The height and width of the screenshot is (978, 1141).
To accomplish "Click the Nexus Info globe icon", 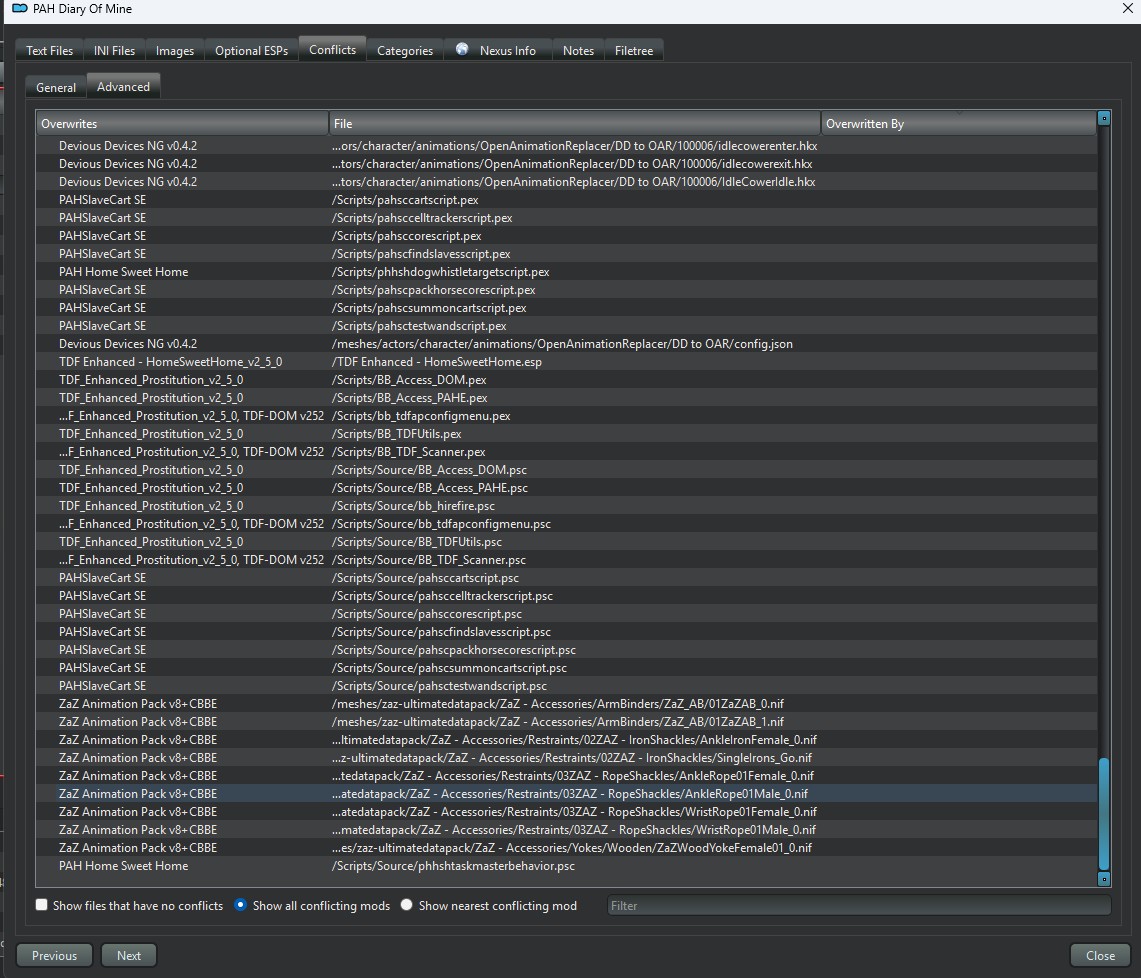I will [462, 49].
